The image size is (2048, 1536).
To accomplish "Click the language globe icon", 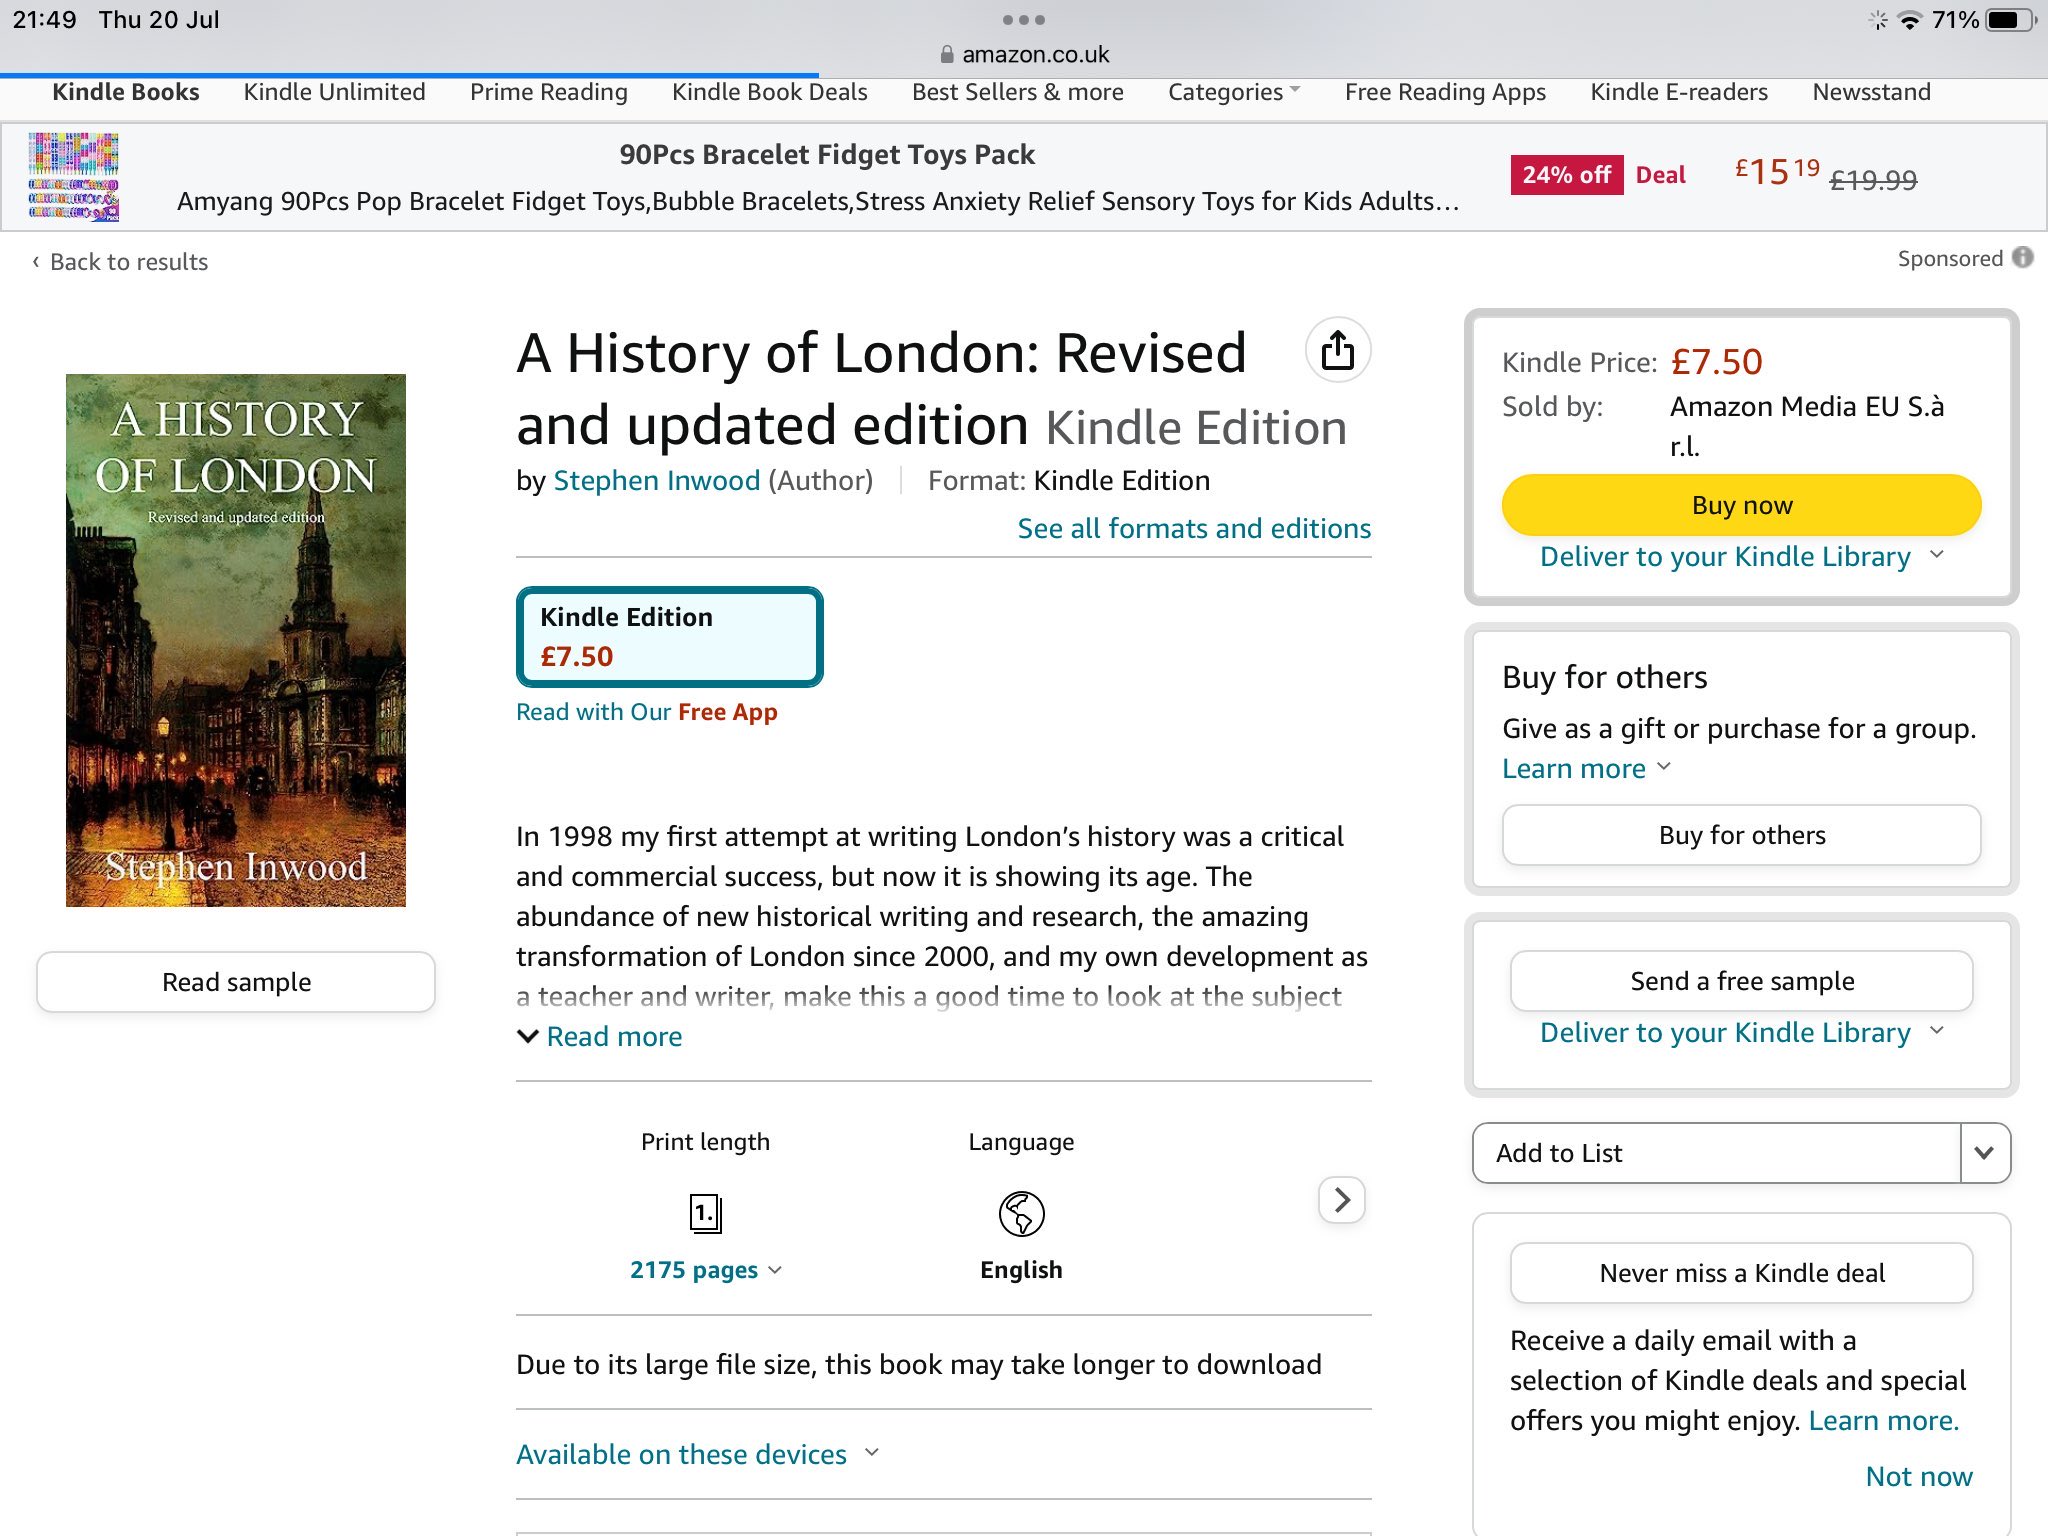I will pyautogui.click(x=1021, y=1214).
